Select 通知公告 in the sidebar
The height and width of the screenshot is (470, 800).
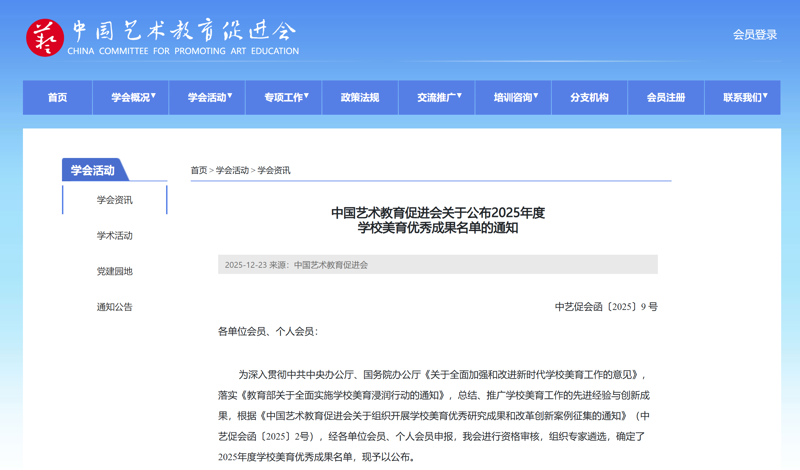click(x=115, y=307)
